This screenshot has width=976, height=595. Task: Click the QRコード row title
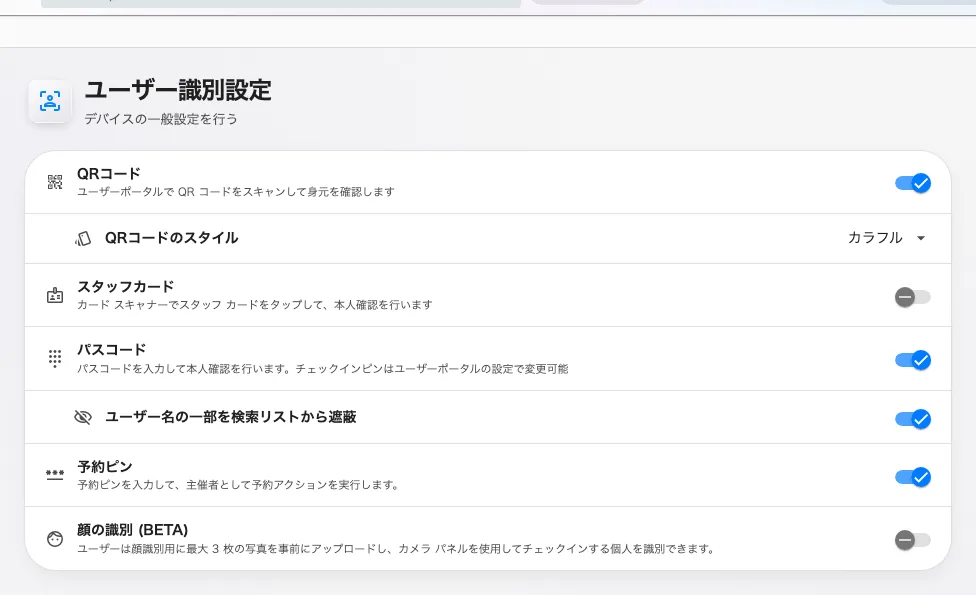pos(109,174)
